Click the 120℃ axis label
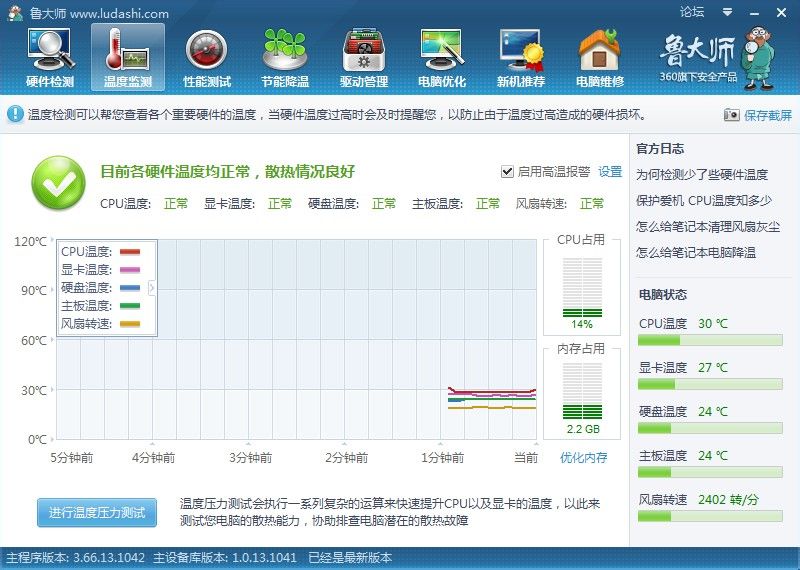 (31, 241)
